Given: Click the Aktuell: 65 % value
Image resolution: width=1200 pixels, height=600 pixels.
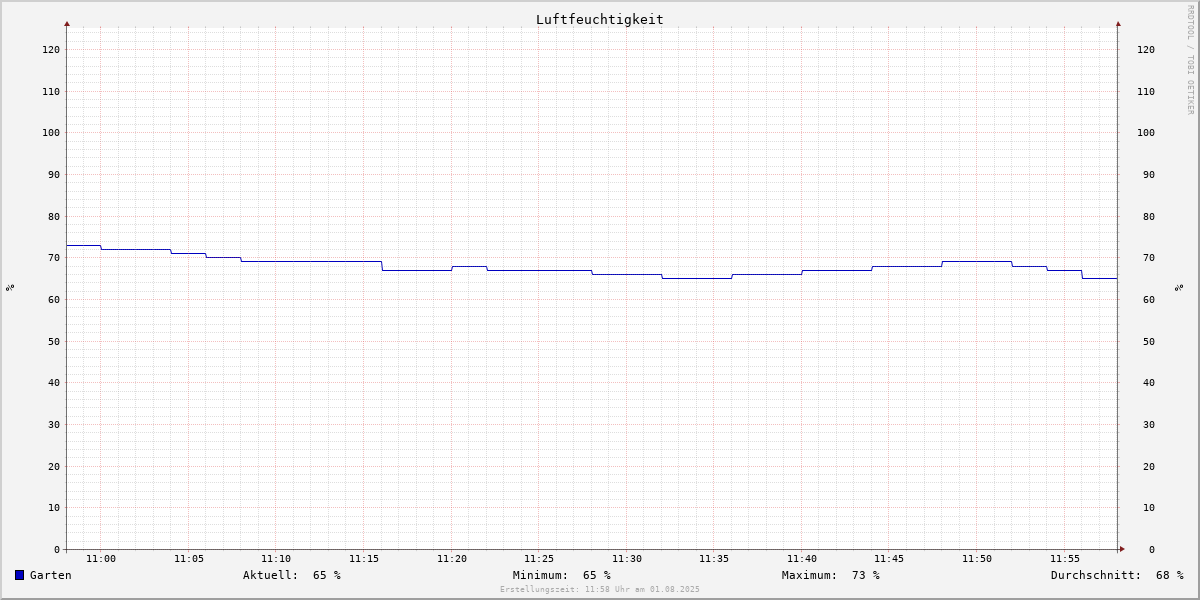Looking at the screenshot, I should (x=292, y=575).
